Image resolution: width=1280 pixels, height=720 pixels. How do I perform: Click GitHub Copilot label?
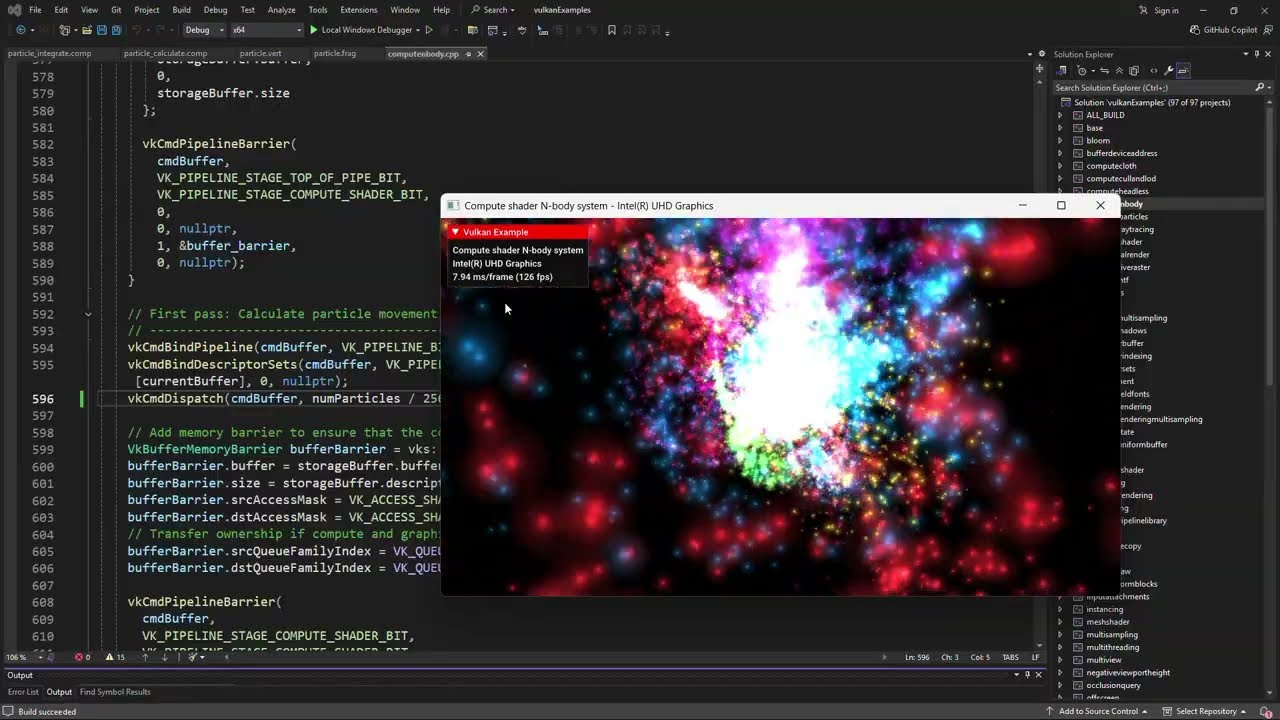[1230, 30]
